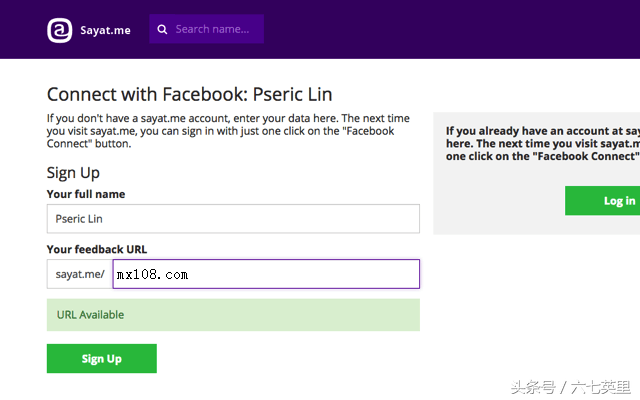Click the Your full name label

(86, 194)
